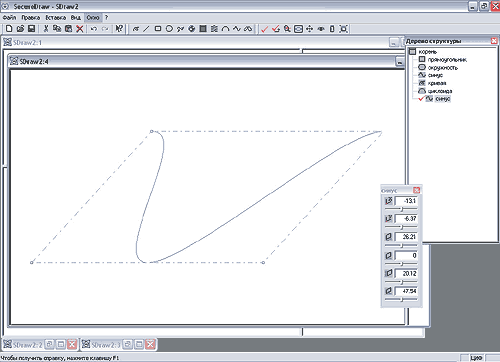Click the slider under the -13.1 field
The height and width of the screenshot is (362, 500).
401,209
